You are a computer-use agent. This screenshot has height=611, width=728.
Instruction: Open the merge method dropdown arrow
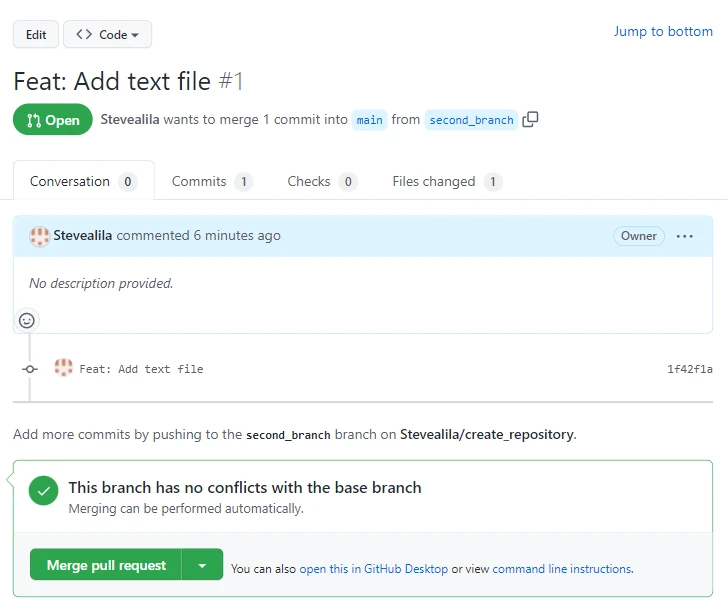pyautogui.click(x=202, y=565)
